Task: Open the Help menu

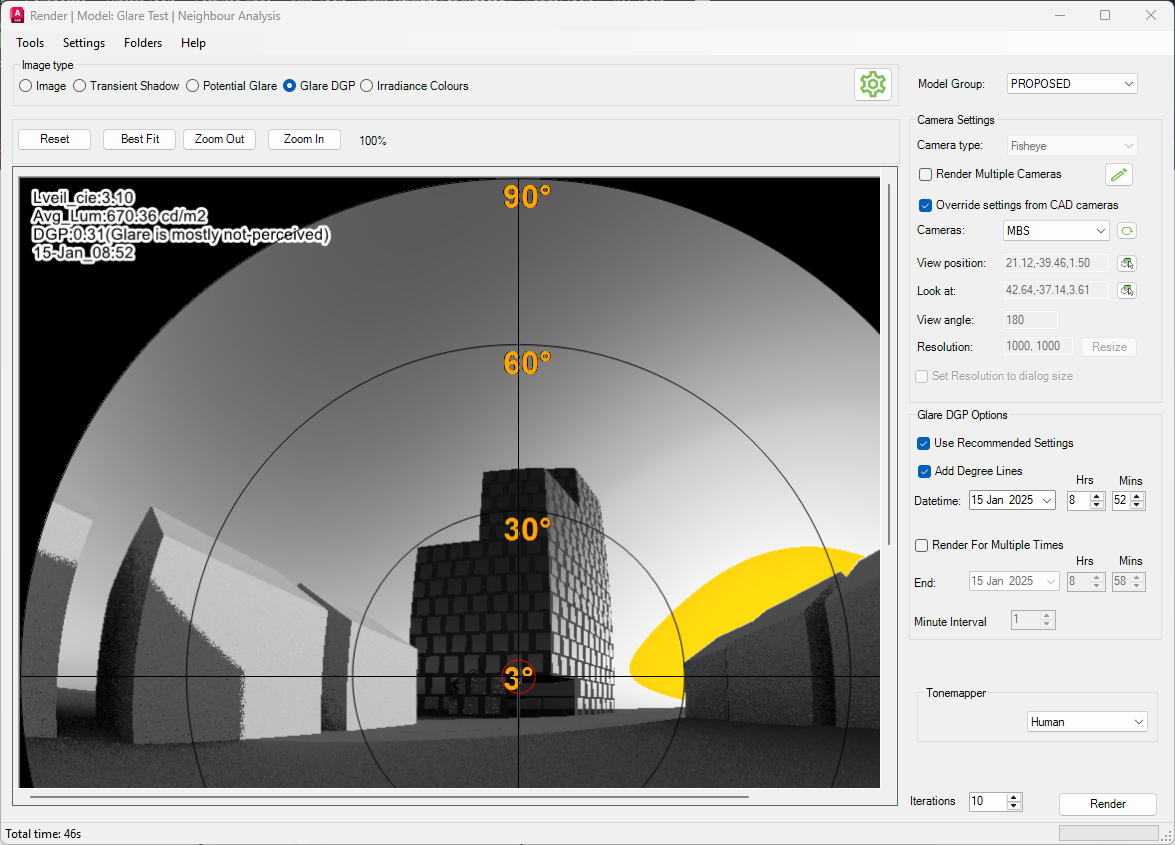Action: (193, 43)
